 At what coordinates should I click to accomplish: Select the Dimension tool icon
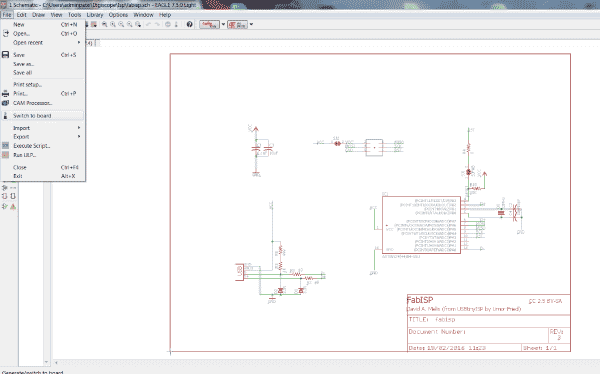click(x=13, y=188)
